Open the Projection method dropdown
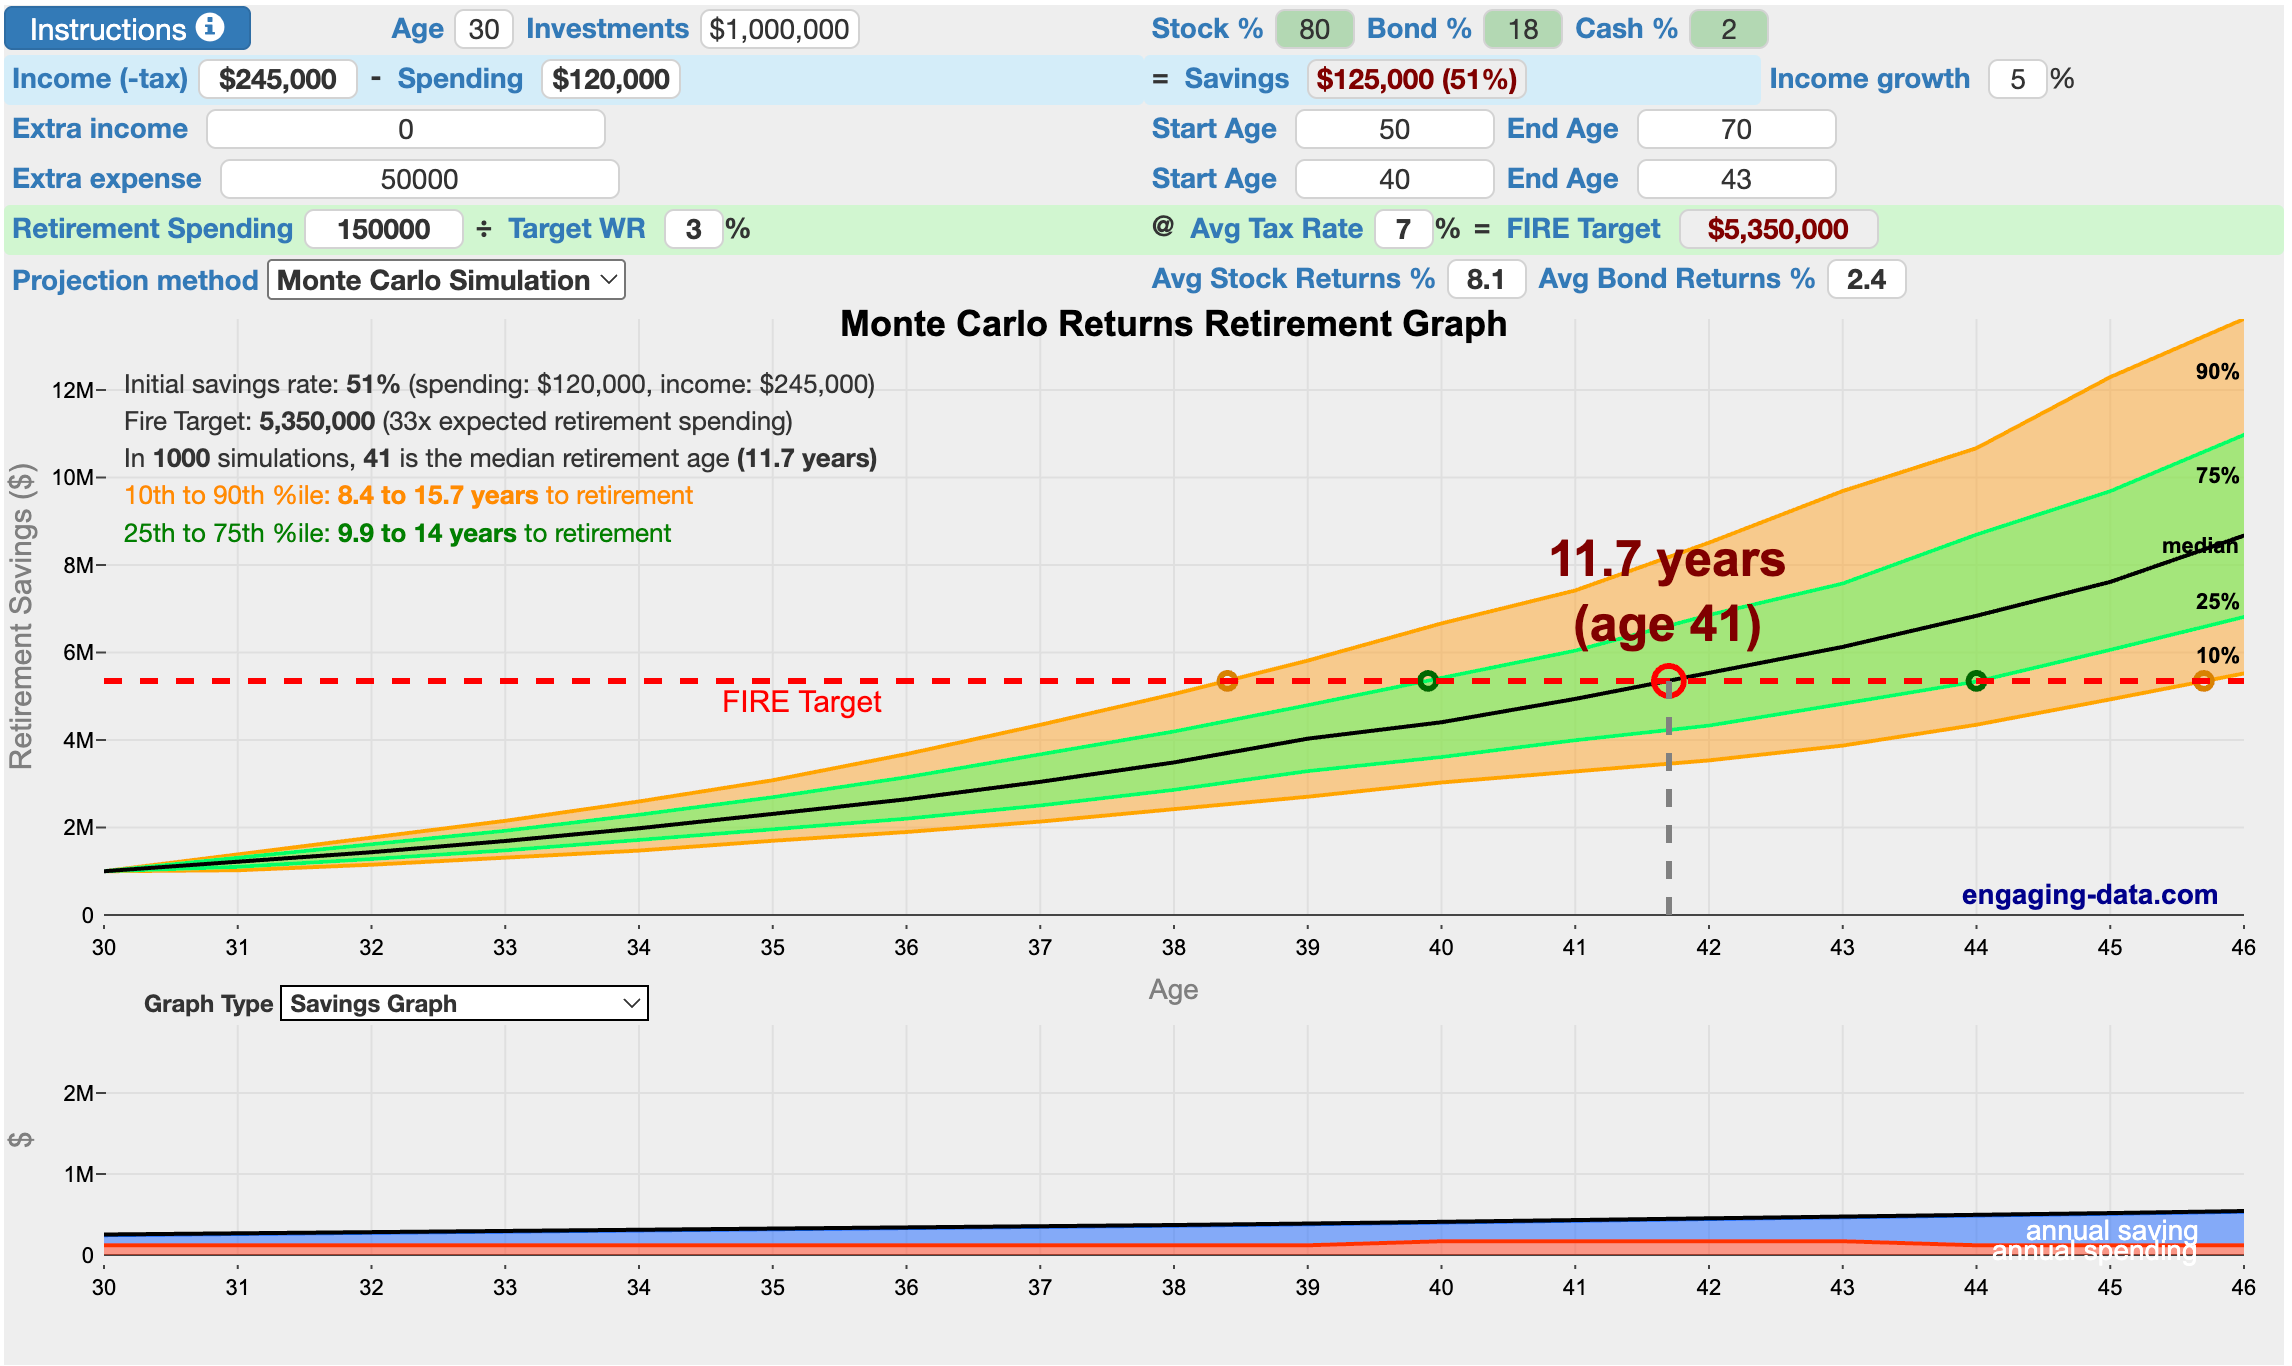This screenshot has width=2292, height=1366. coord(446,280)
